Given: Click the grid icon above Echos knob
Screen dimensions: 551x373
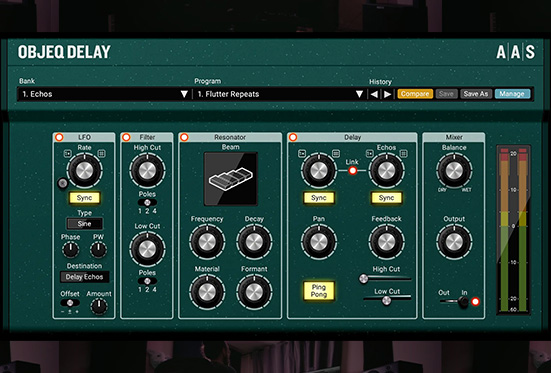Looking at the screenshot, I should coord(403,153).
